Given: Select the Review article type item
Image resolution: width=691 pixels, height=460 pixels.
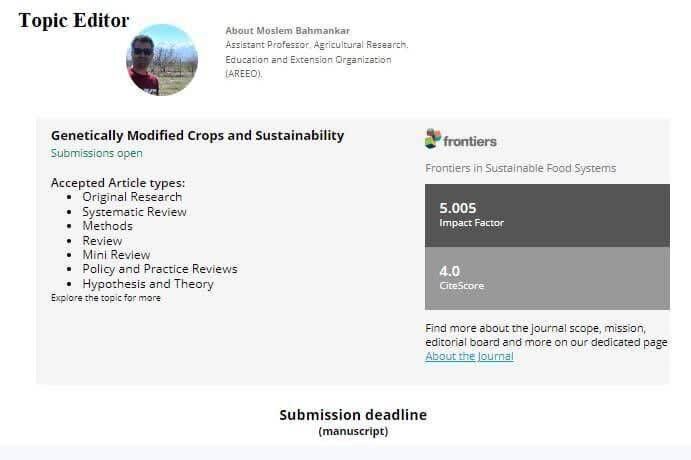Looking at the screenshot, I should click(x=102, y=241).
